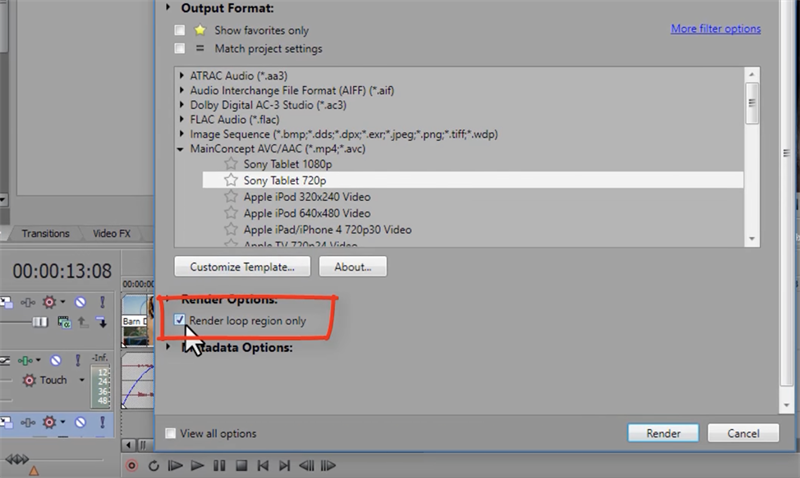
Task: Expand Dolby Digital AC-3 Studio format
Action: click(182, 105)
